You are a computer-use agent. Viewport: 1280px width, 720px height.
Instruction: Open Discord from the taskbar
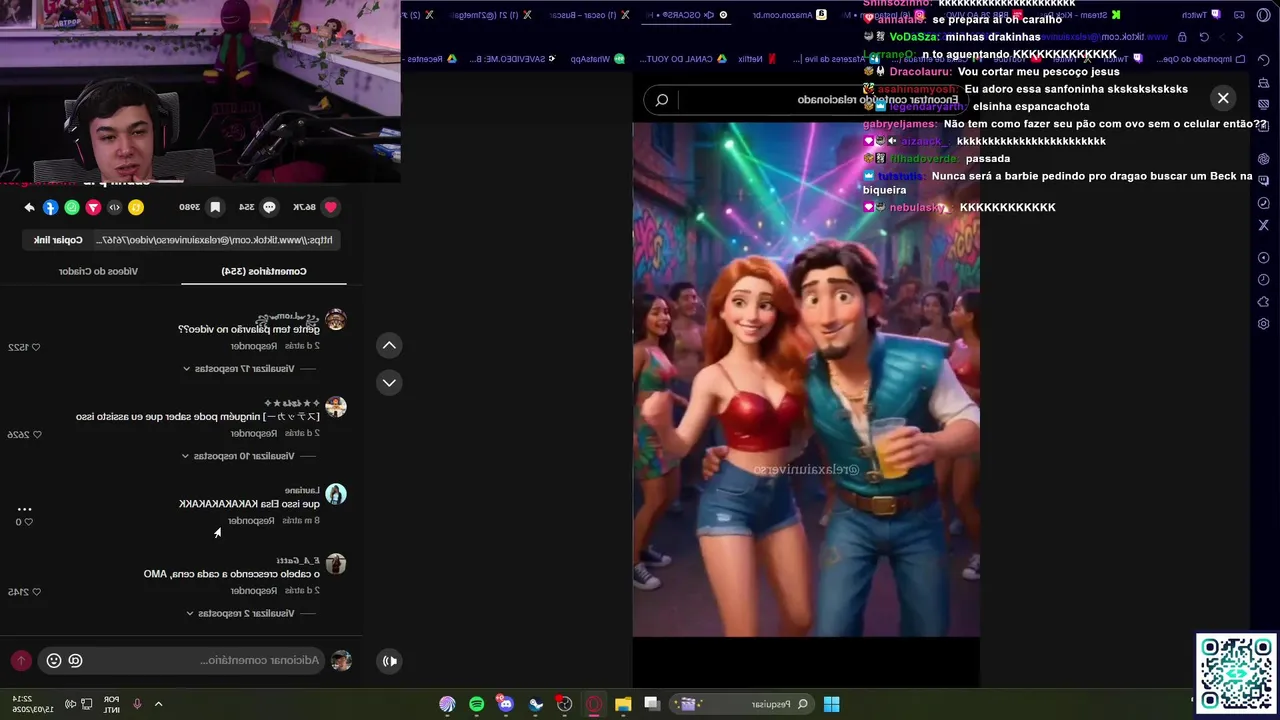click(506, 704)
